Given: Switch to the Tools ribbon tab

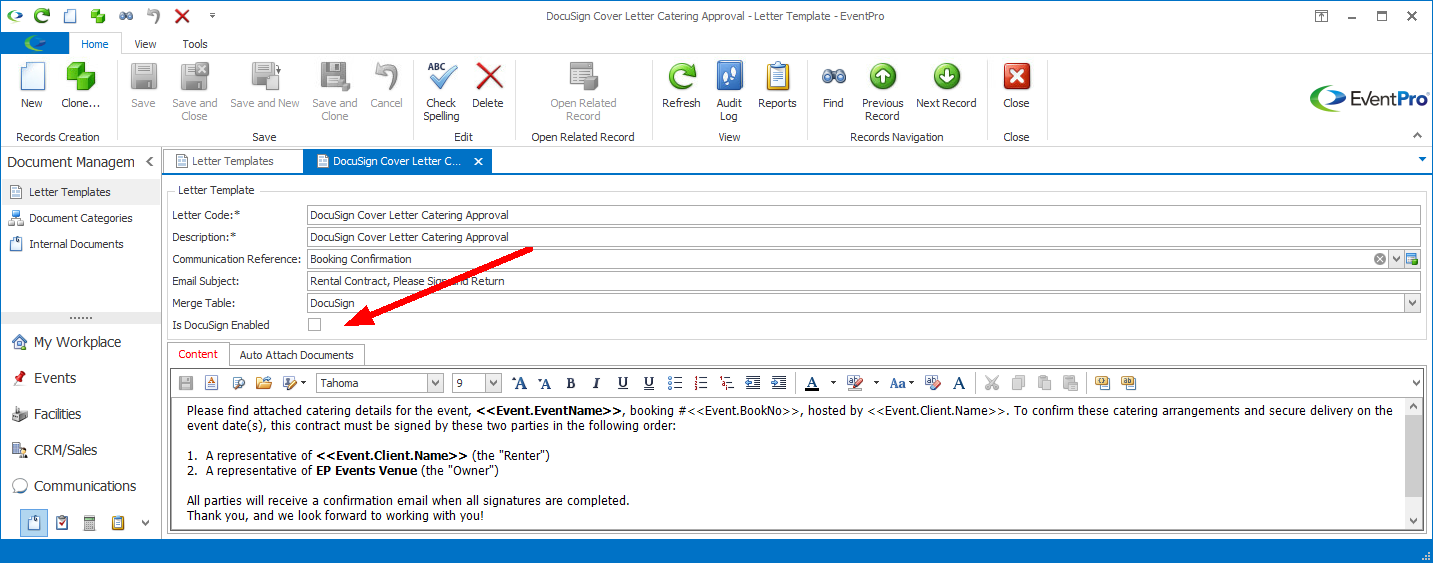Looking at the screenshot, I should tap(195, 44).
